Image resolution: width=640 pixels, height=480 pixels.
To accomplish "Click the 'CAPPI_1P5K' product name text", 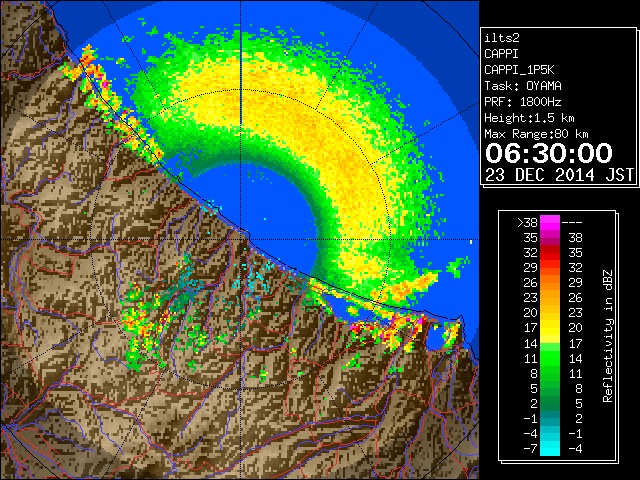I will point(519,70).
